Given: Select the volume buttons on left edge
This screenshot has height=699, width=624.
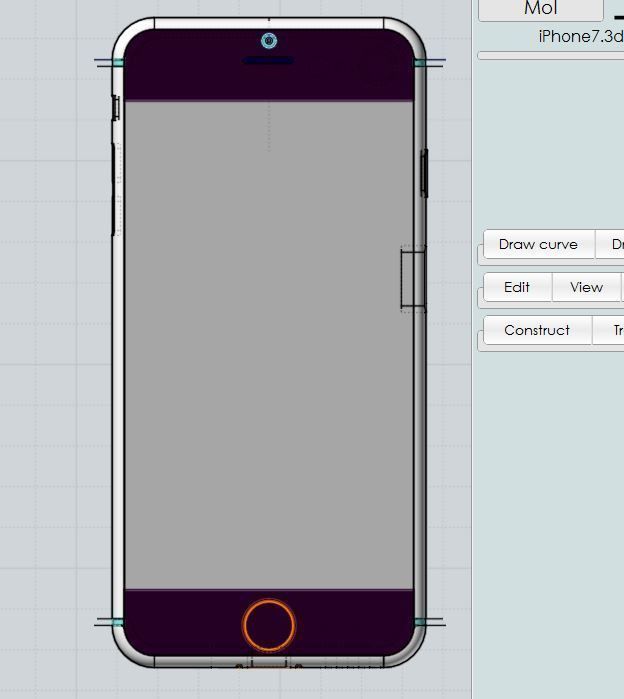Looking at the screenshot, I should click(114, 189).
